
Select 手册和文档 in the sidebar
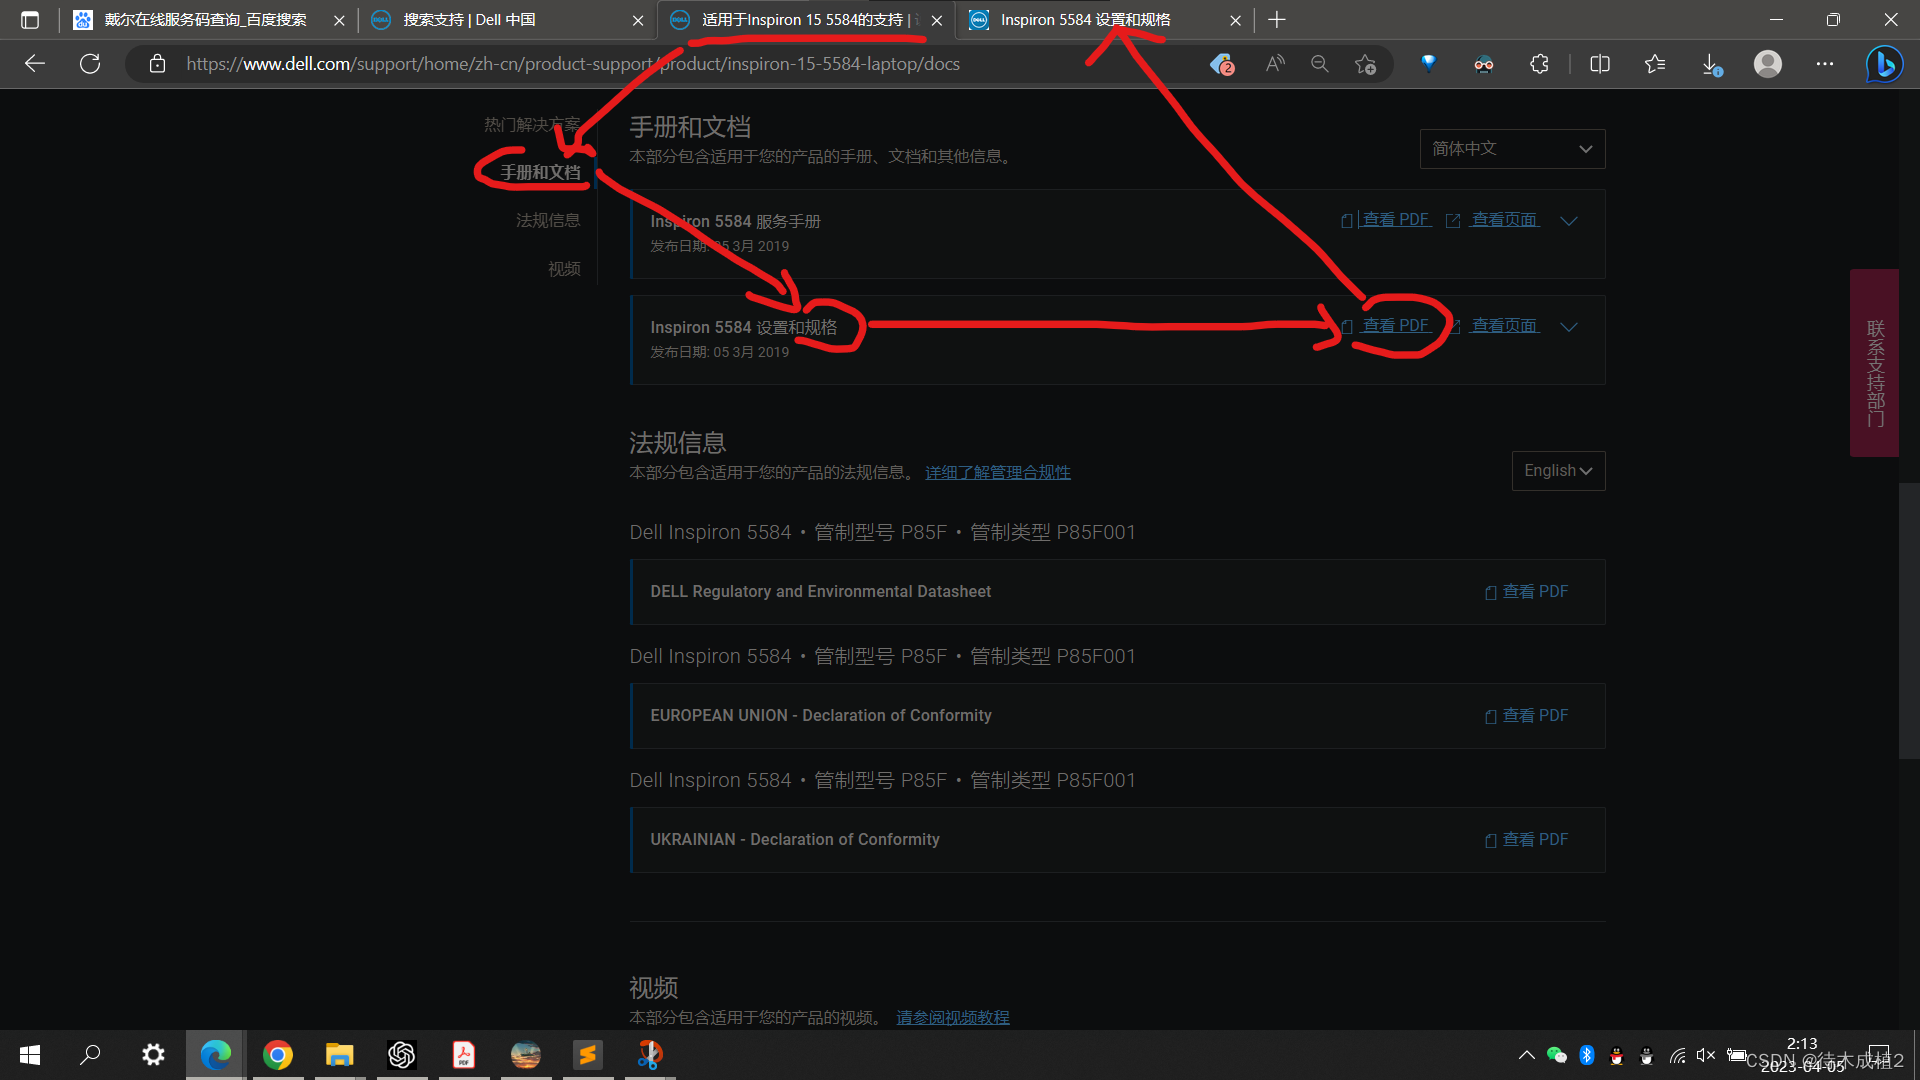pos(540,173)
